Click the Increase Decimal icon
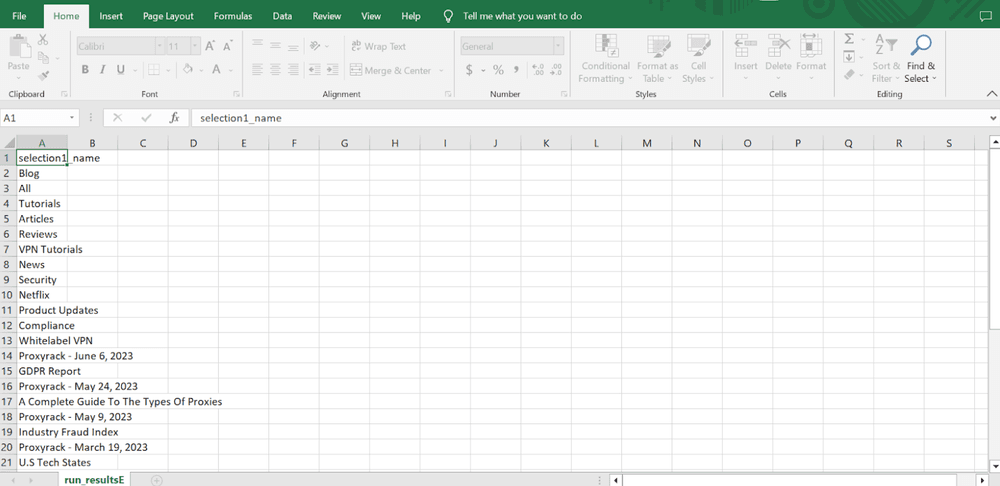Viewport: 1000px width, 486px height. [538, 70]
